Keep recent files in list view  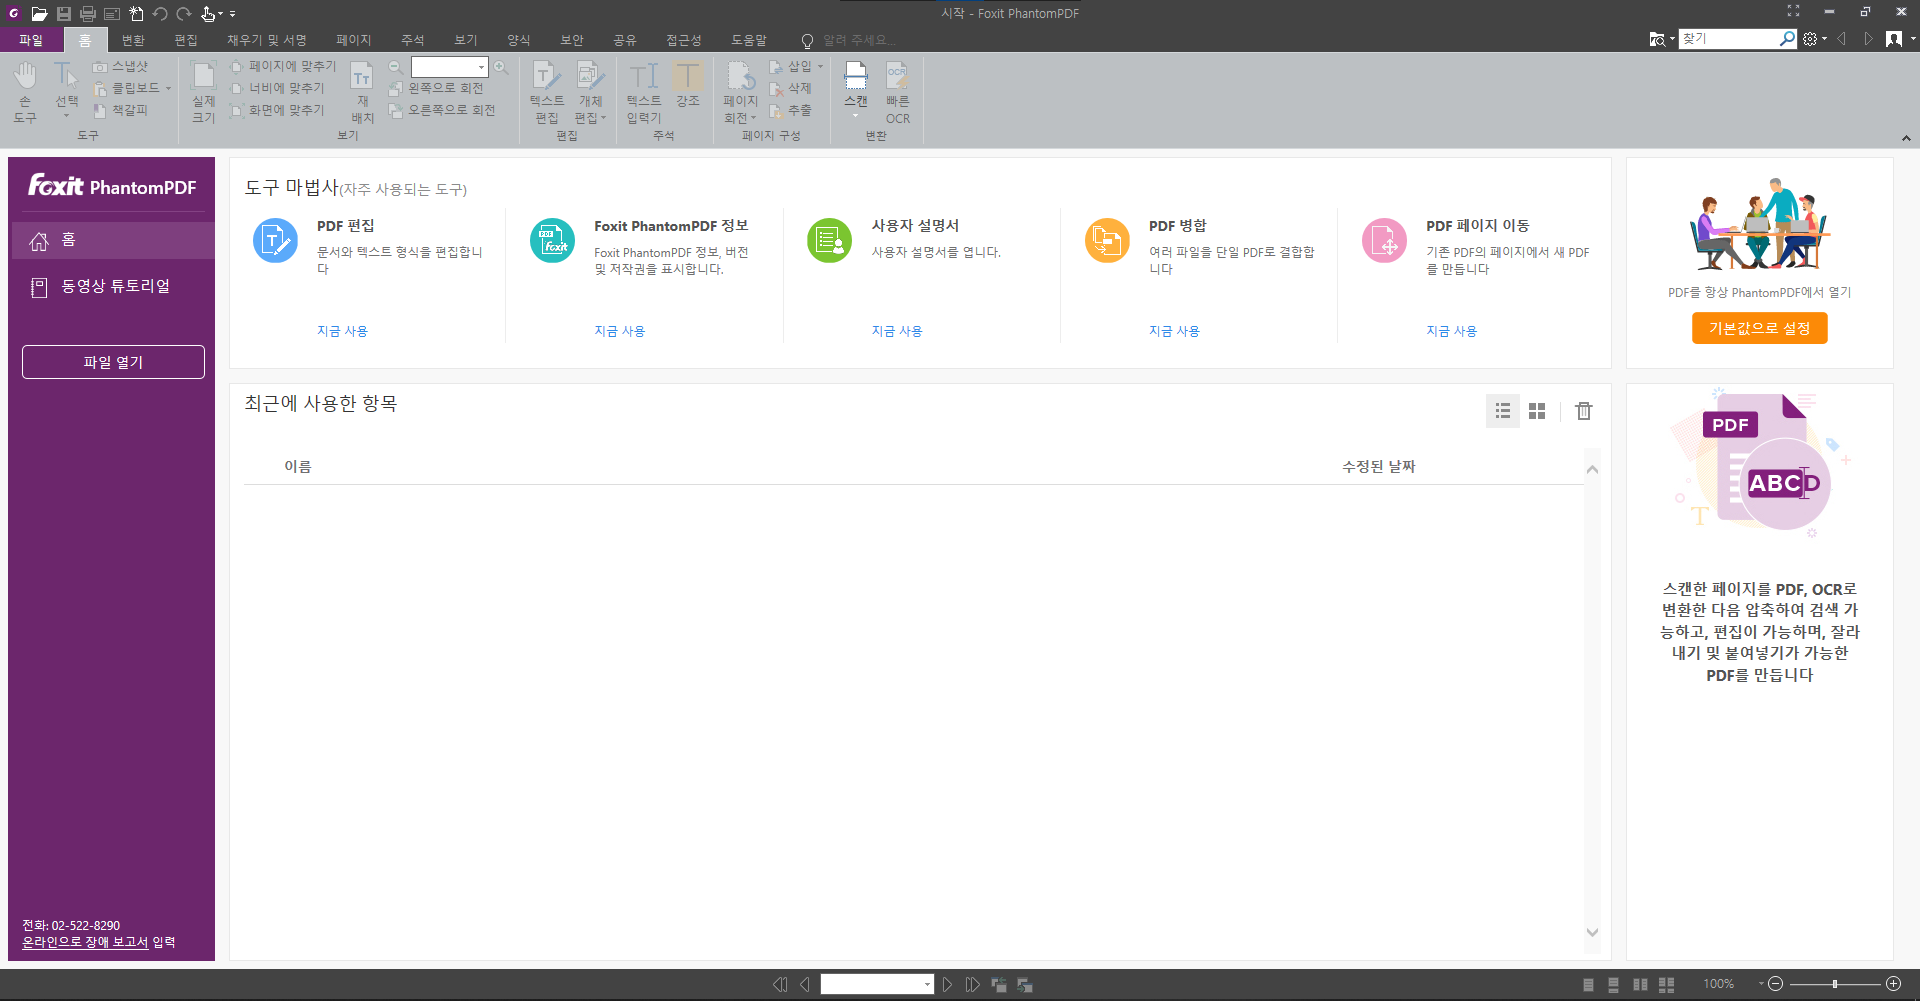[1502, 410]
